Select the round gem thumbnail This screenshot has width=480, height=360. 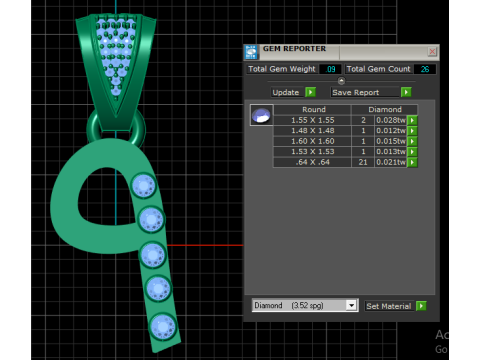tap(261, 115)
